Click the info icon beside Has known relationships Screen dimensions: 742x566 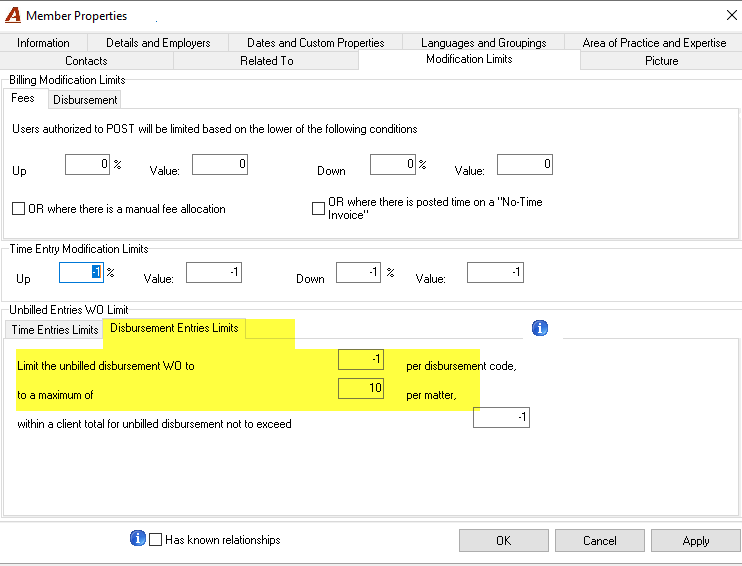[138, 538]
